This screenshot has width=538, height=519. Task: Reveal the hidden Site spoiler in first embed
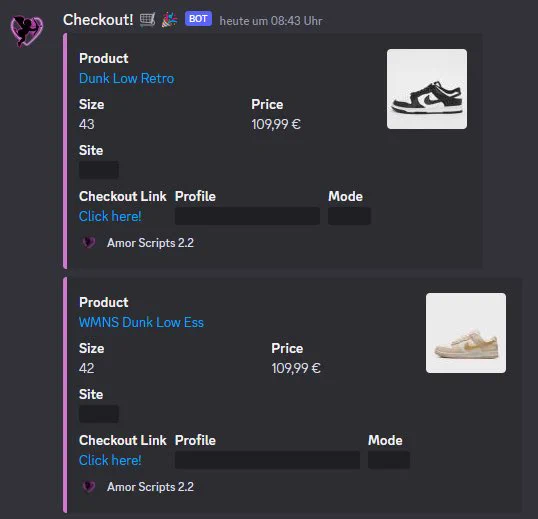(99, 170)
